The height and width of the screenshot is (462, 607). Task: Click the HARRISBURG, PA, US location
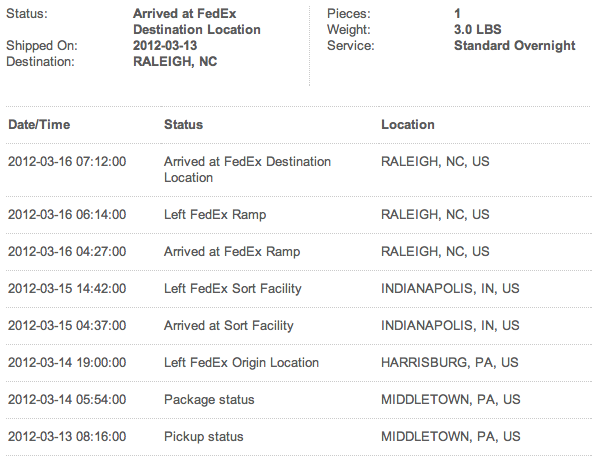(448, 363)
